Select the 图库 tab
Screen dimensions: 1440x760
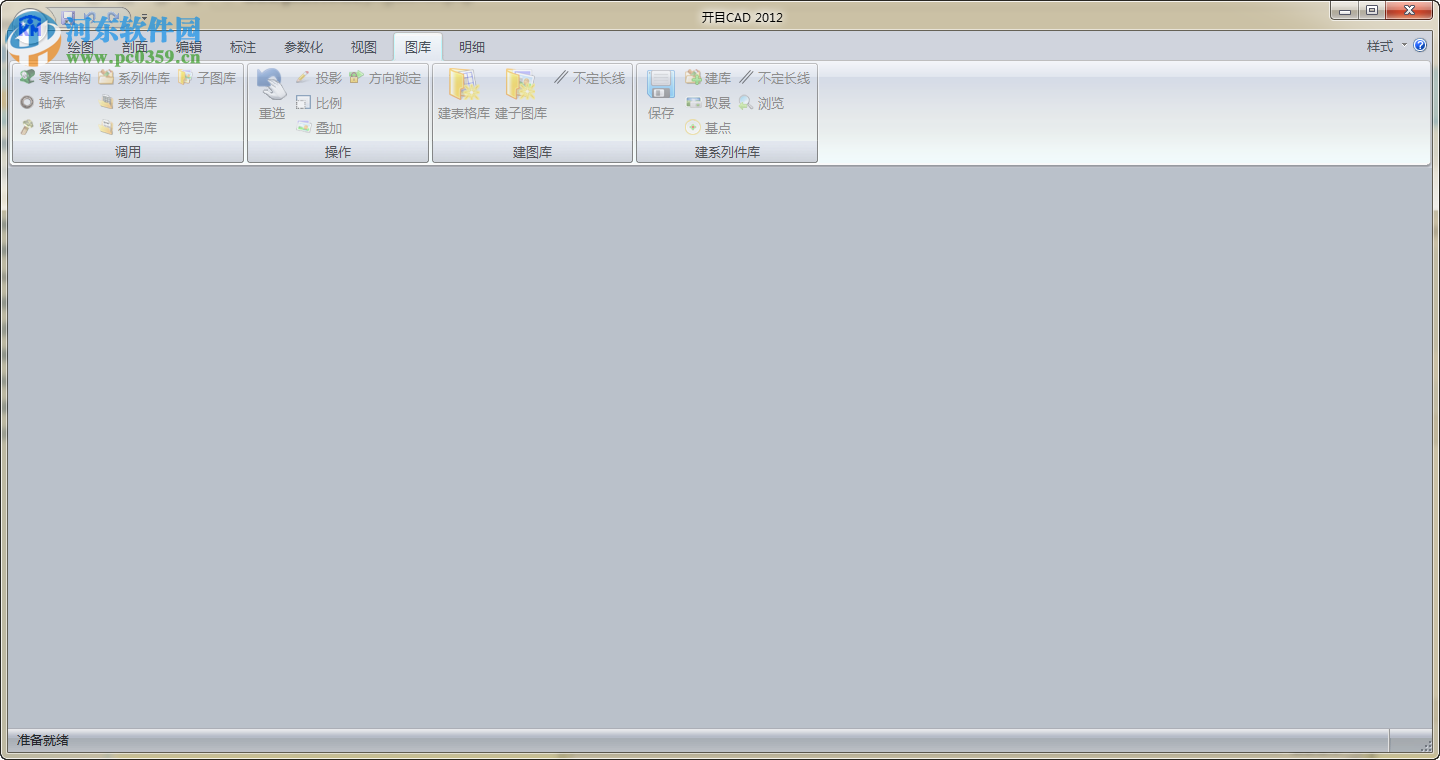click(418, 47)
